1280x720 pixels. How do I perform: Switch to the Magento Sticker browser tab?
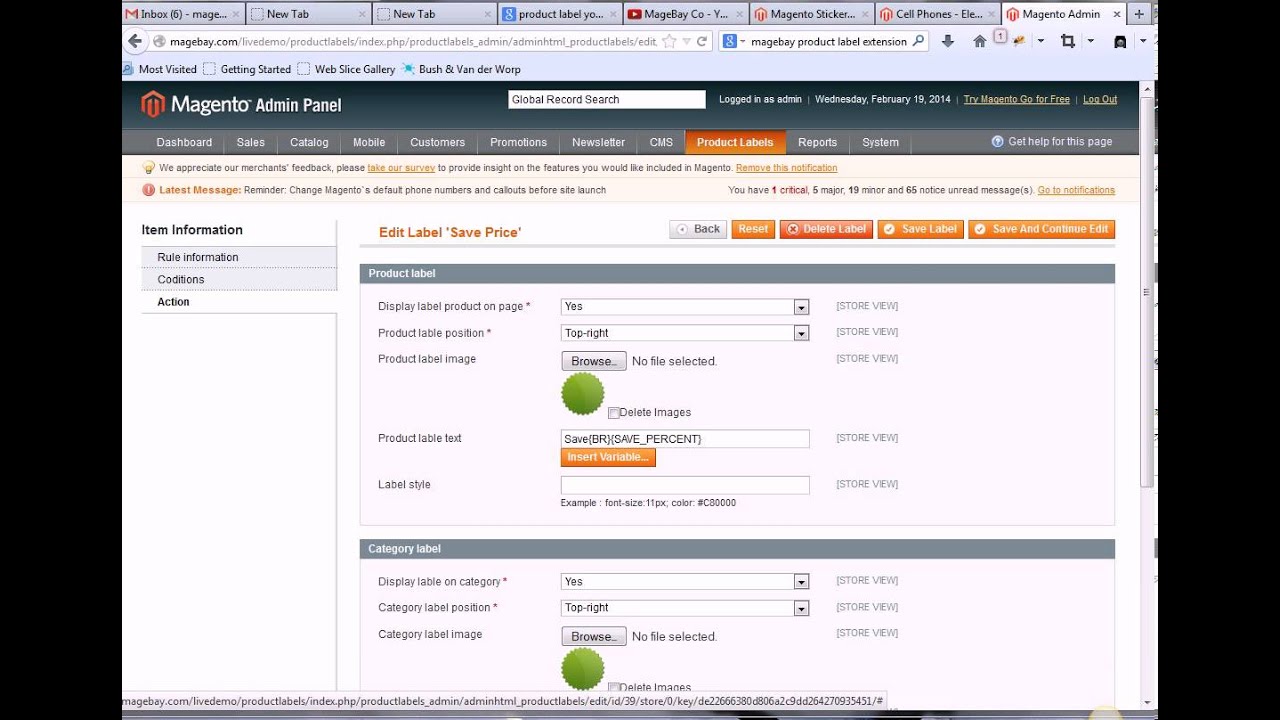(x=810, y=14)
